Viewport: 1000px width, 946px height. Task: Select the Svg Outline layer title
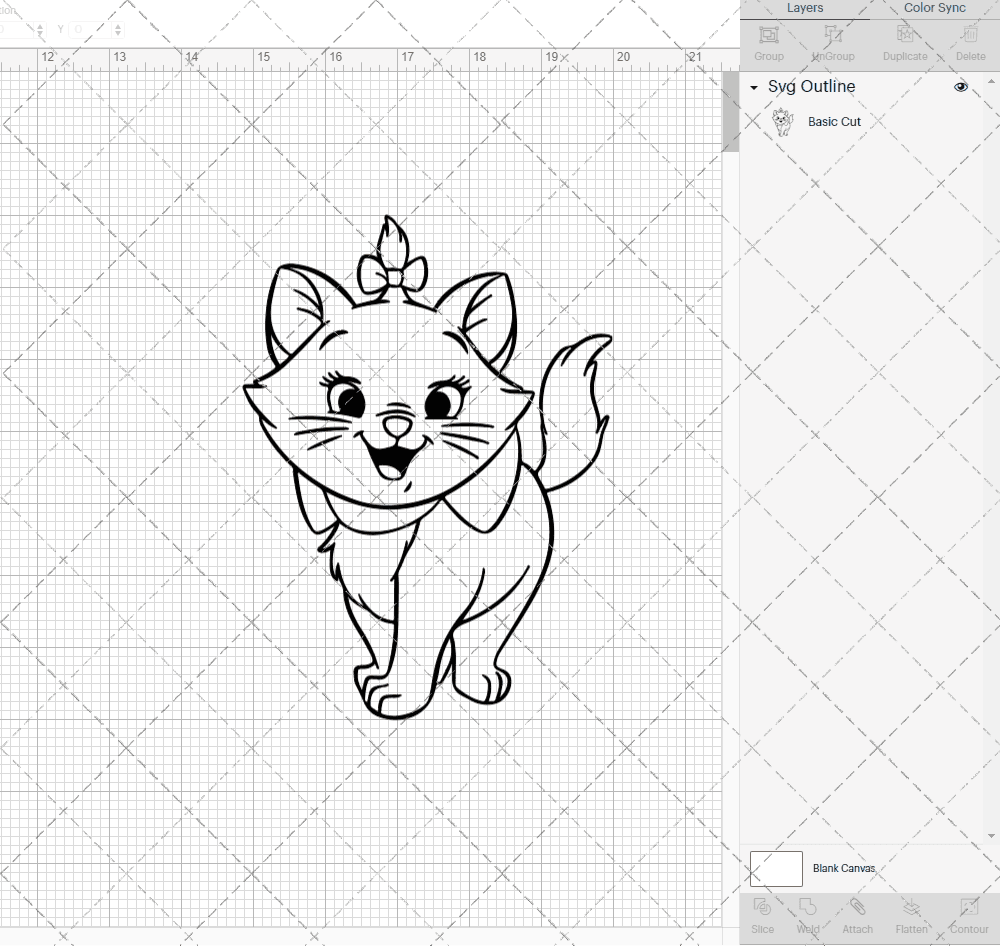[x=811, y=87]
